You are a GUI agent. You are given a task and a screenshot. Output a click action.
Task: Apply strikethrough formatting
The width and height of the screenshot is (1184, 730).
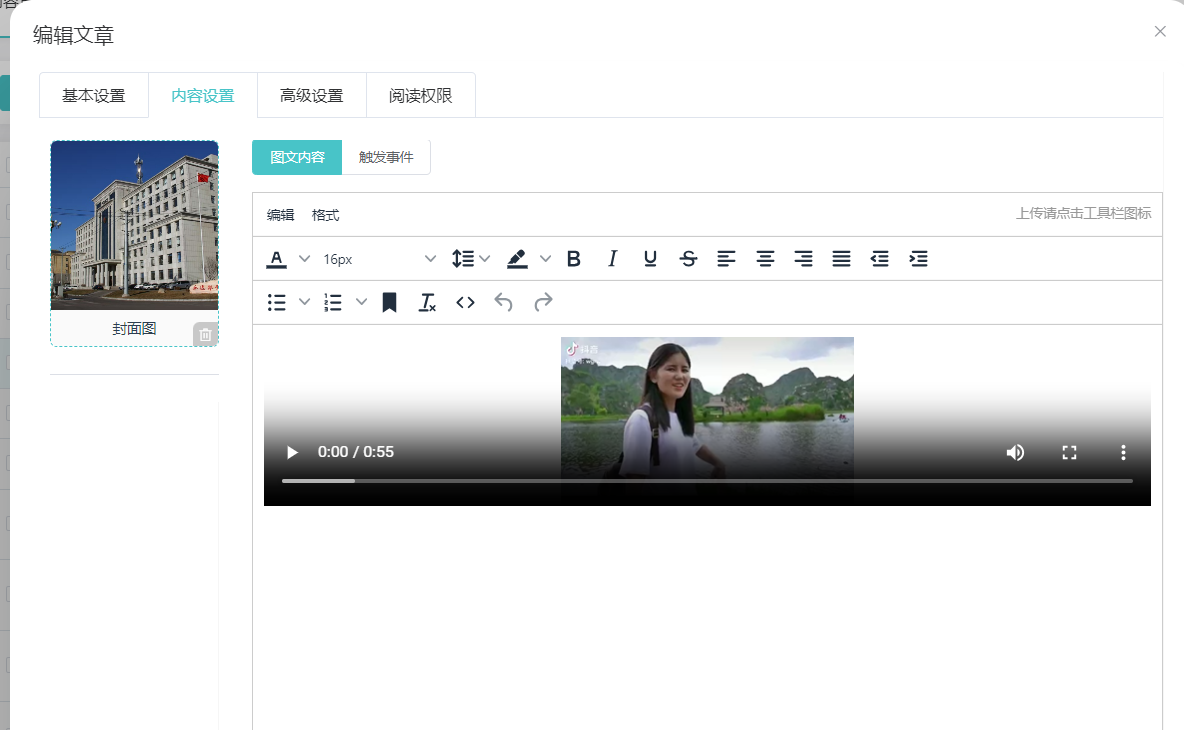click(688, 258)
